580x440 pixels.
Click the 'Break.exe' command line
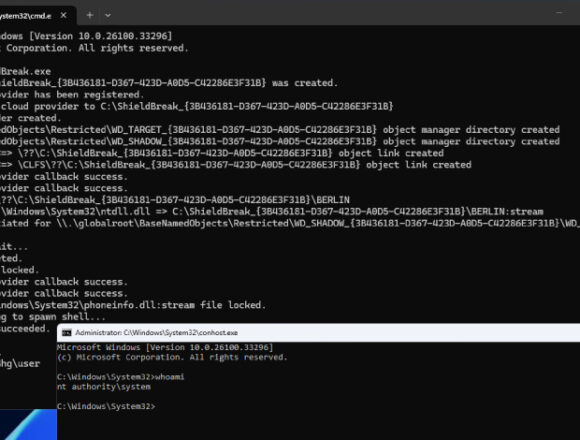point(25,71)
